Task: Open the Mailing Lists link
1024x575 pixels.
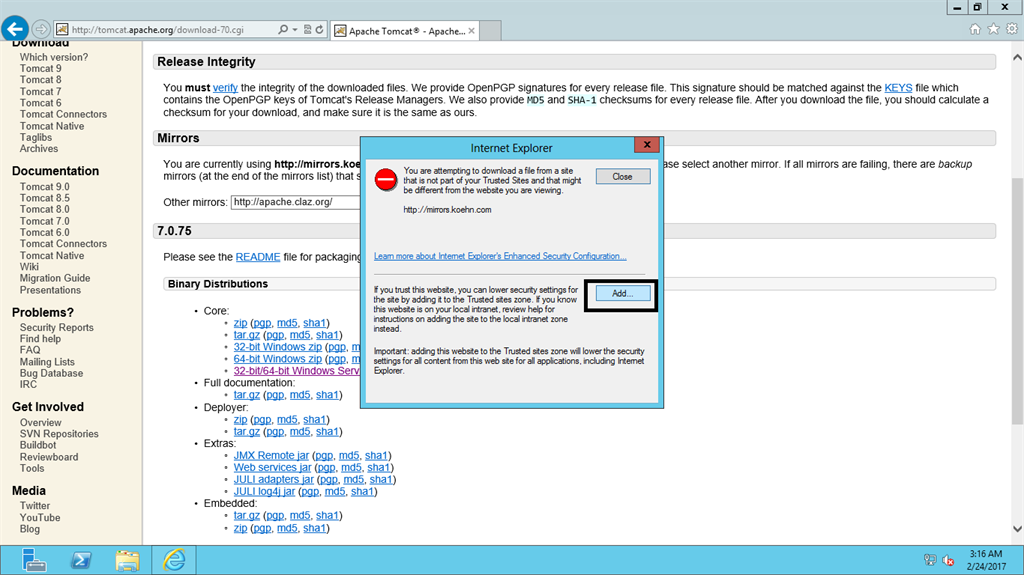Action: point(47,362)
